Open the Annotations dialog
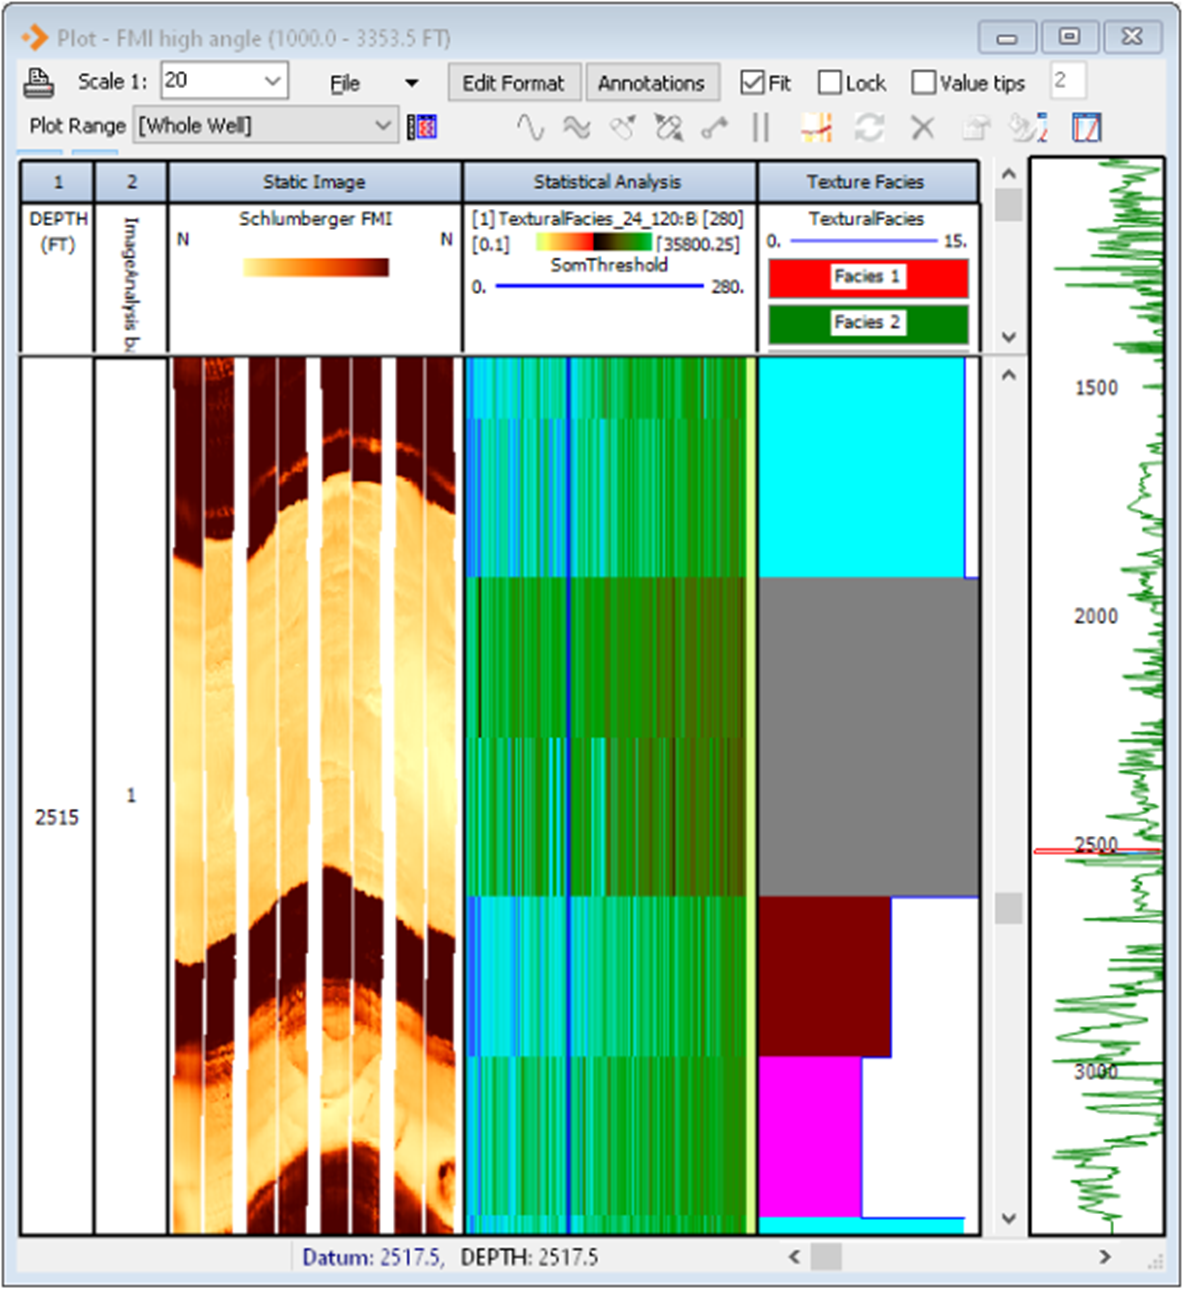1183x1291 pixels. click(653, 82)
